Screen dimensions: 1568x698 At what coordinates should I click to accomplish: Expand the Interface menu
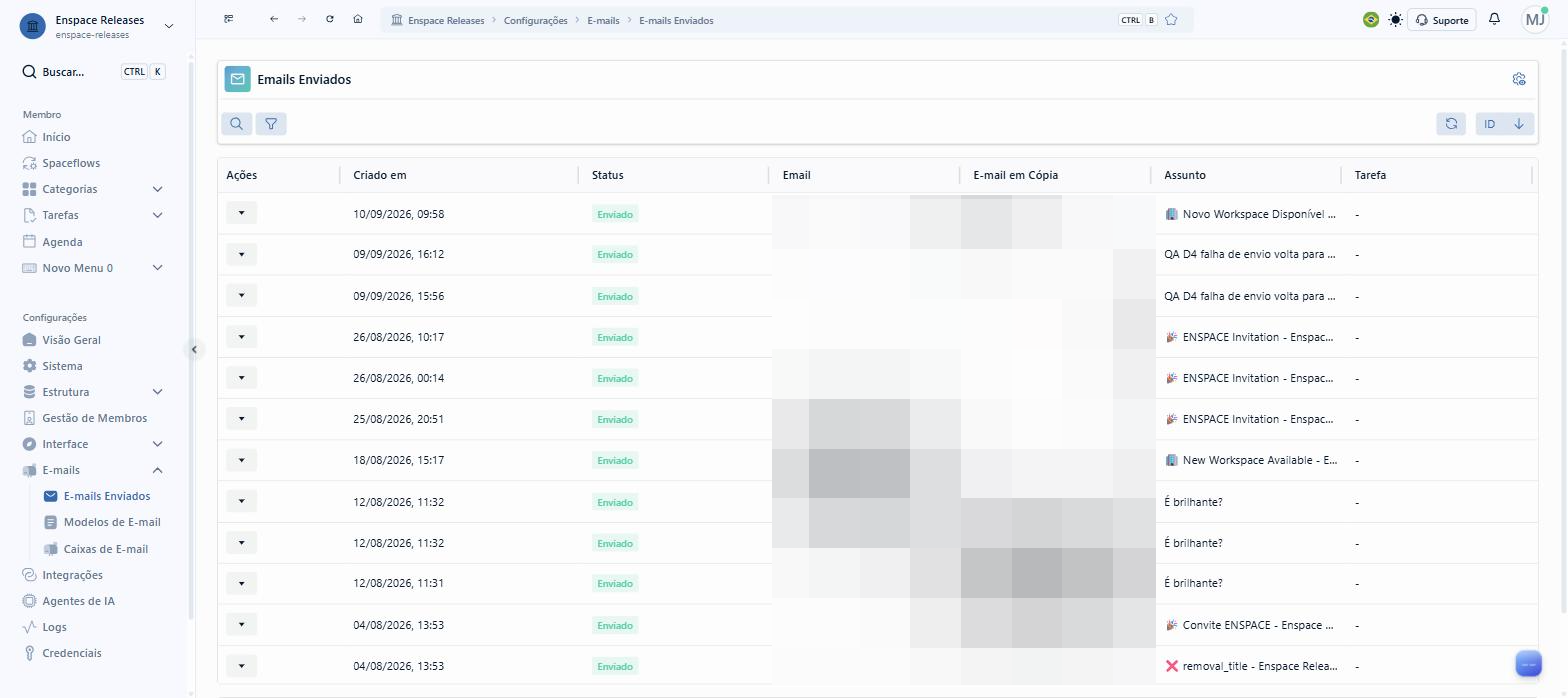(x=93, y=444)
